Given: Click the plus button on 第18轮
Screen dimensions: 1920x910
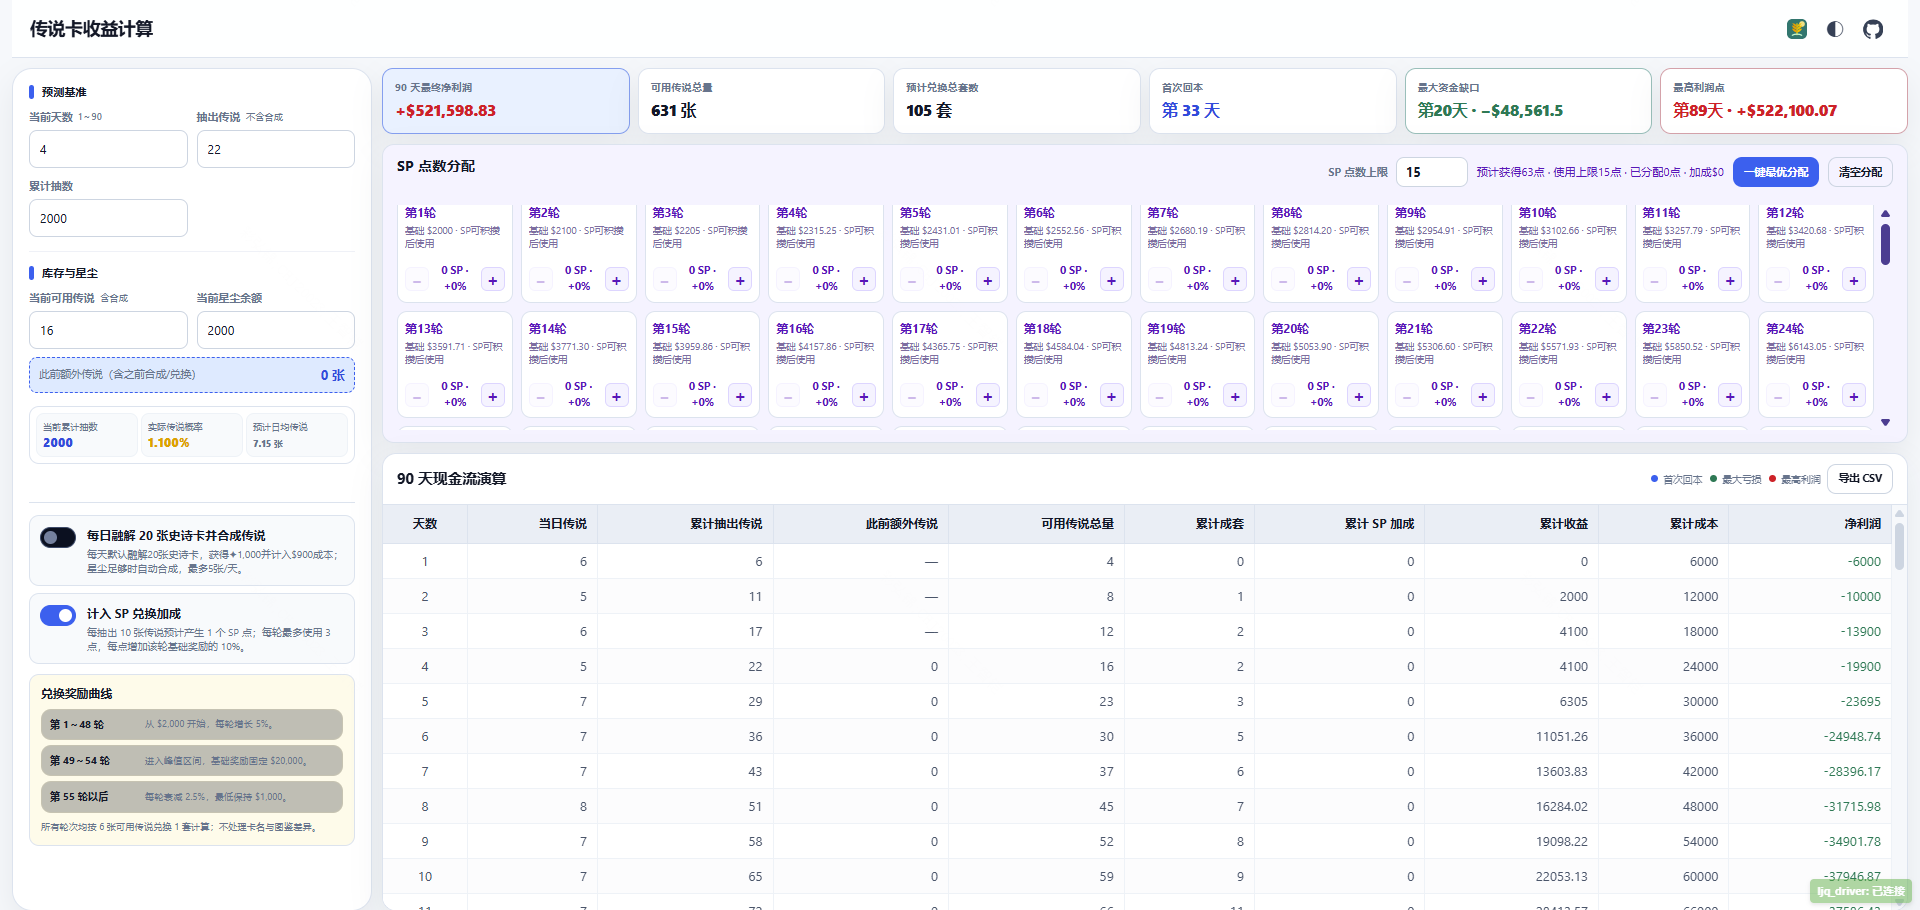Looking at the screenshot, I should 1111,397.
